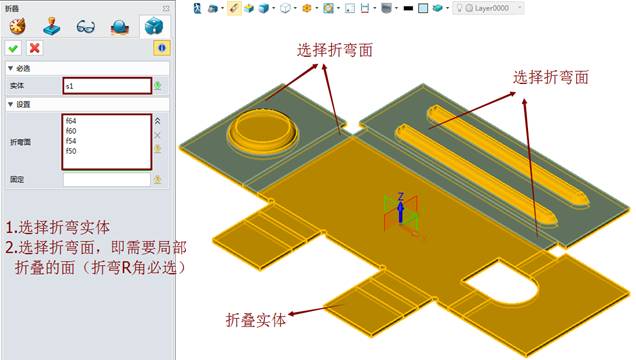Click the yellow pick icon beside the 折弯面 list
This screenshot has height=360, width=636.
pos(158,149)
